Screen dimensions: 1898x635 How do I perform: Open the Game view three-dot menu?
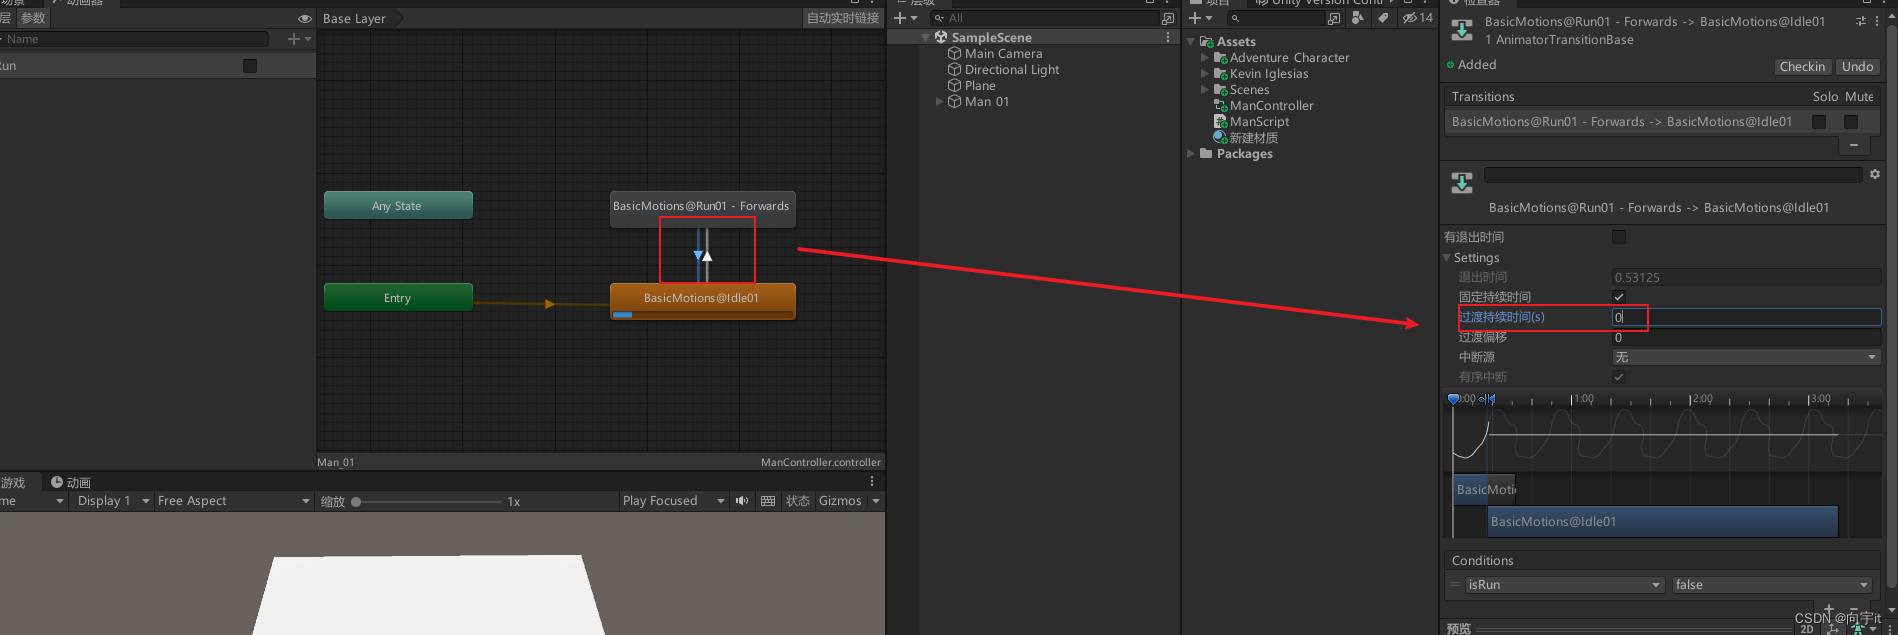[872, 482]
